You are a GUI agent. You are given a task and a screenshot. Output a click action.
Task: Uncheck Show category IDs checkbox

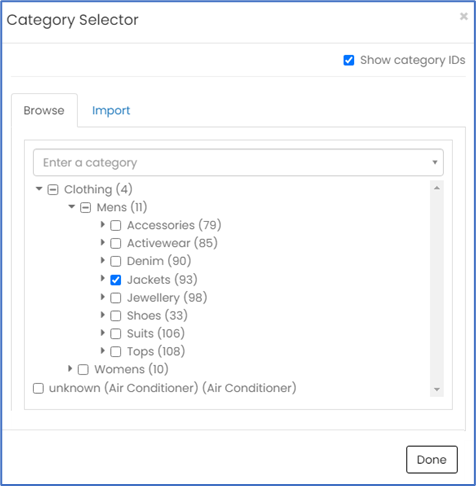pyautogui.click(x=349, y=60)
